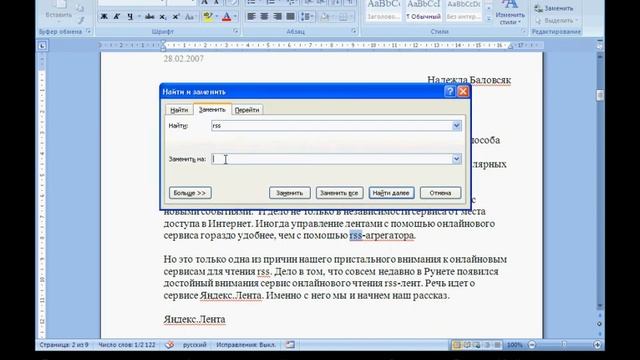Viewport: 640px width, 360px height.
Task: Click the Страница: 2 из 9 status
Action: pos(64,345)
